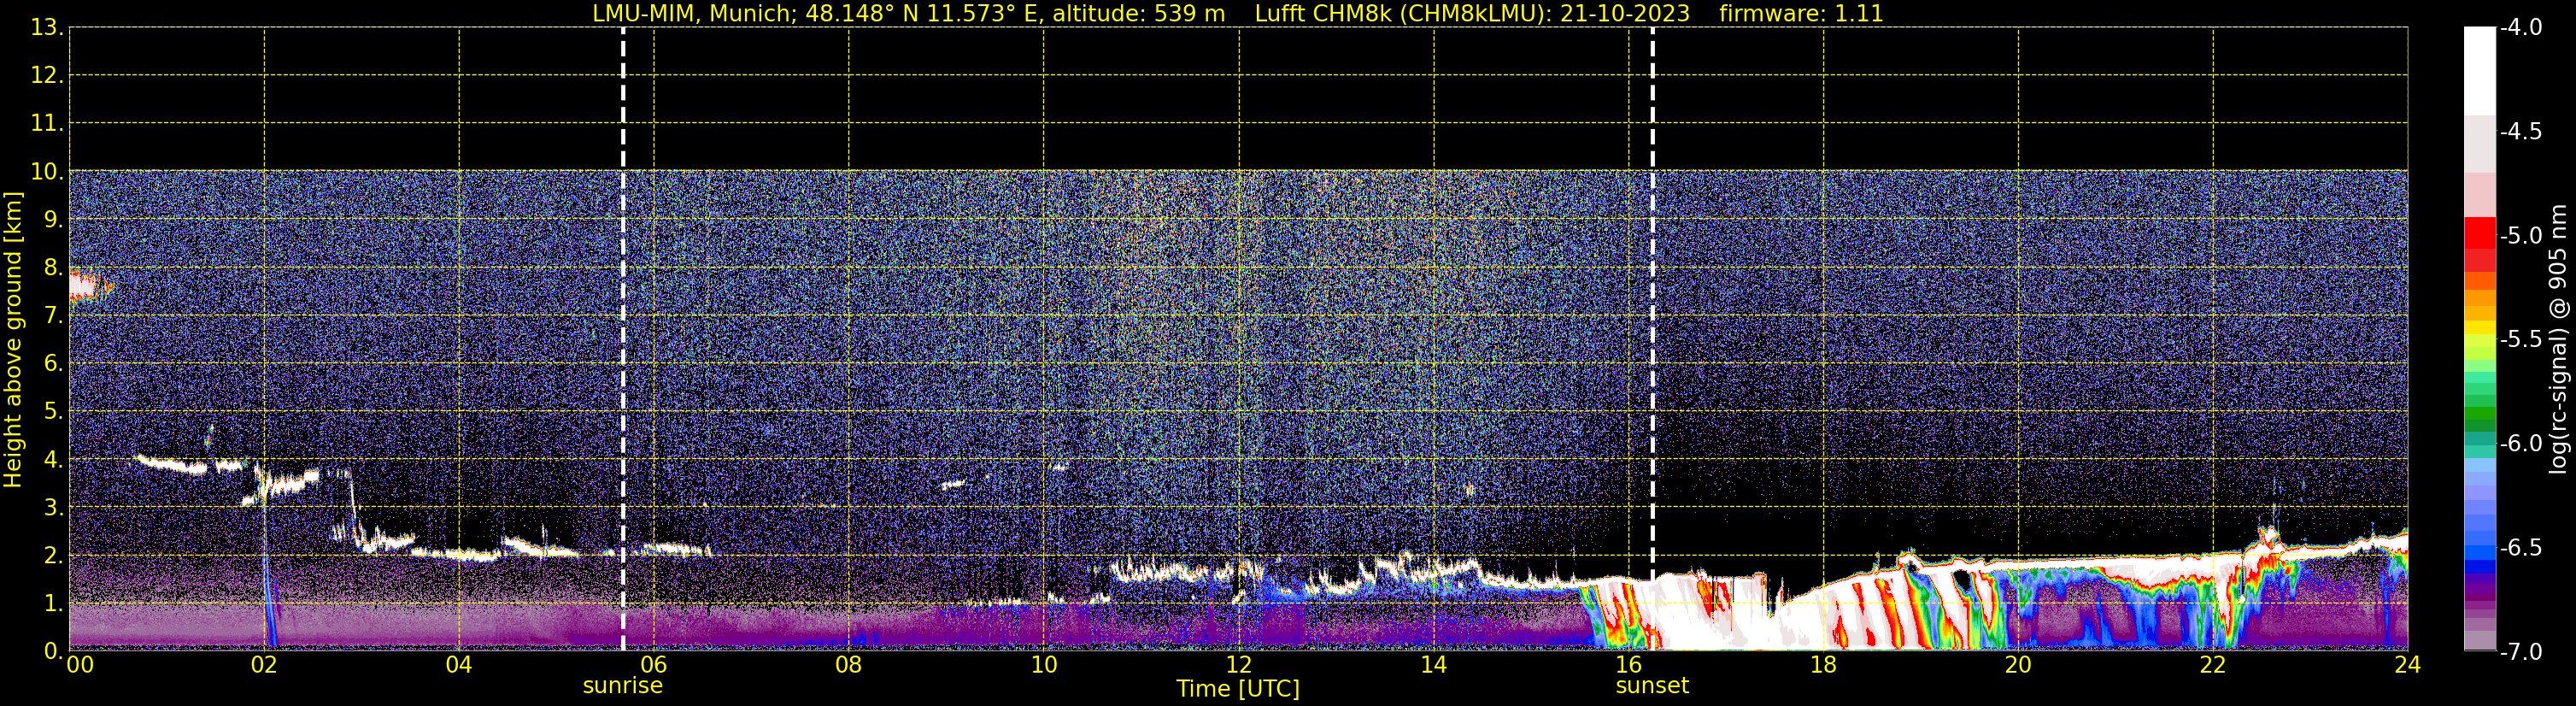
Task: Click the 'LMU-MIM, Munich' station text in title
Action: pyautogui.click(x=693, y=14)
